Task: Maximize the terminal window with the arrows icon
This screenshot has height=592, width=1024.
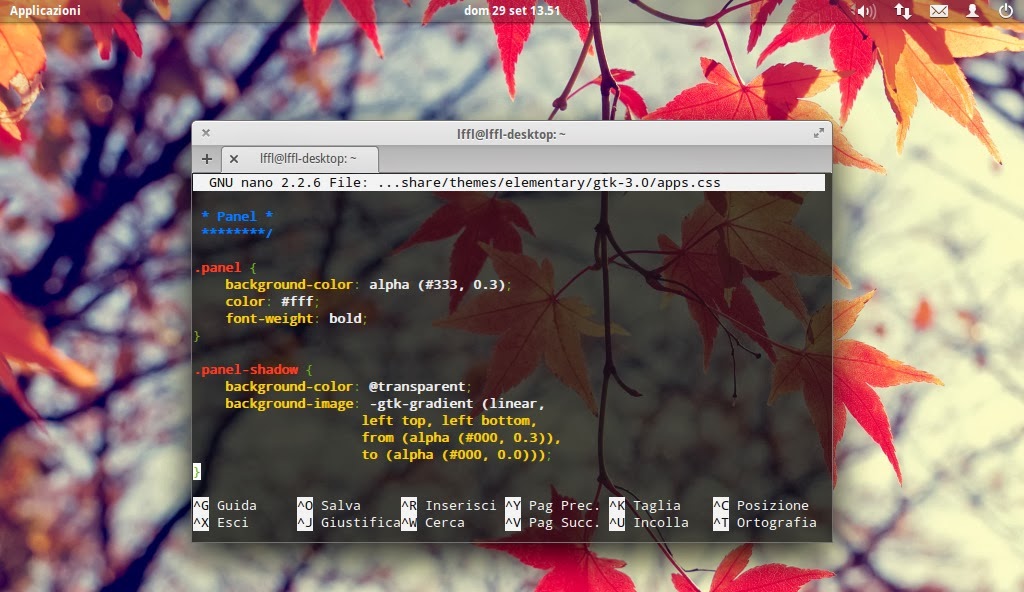Action: tap(818, 133)
